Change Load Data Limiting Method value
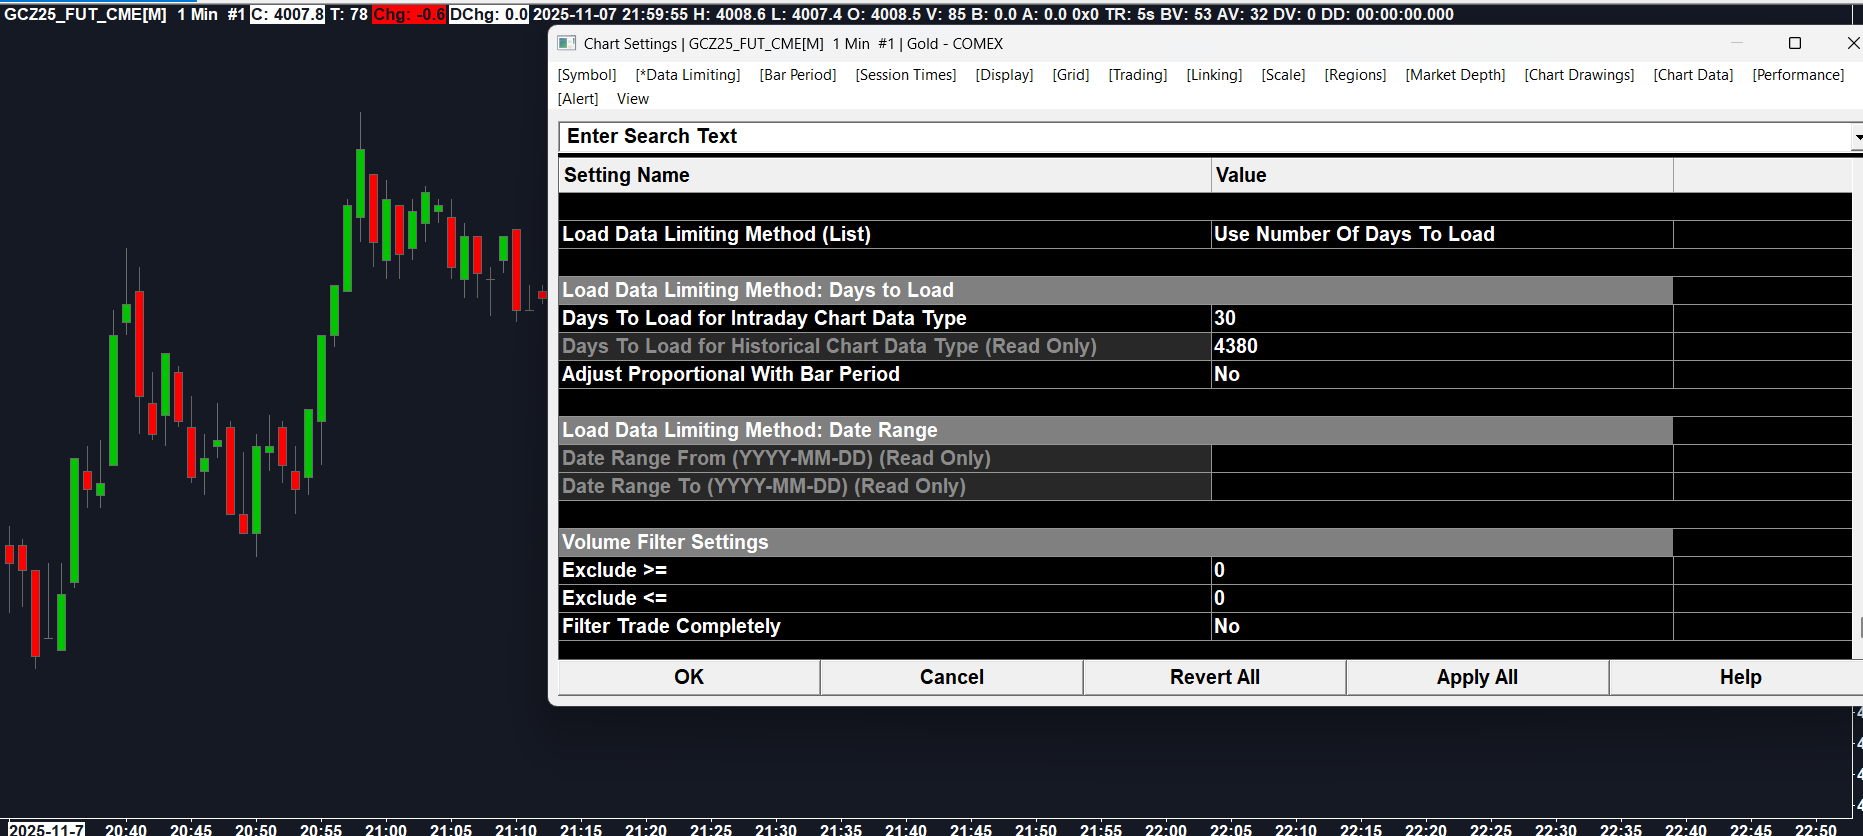The width and height of the screenshot is (1863, 836). click(1441, 234)
